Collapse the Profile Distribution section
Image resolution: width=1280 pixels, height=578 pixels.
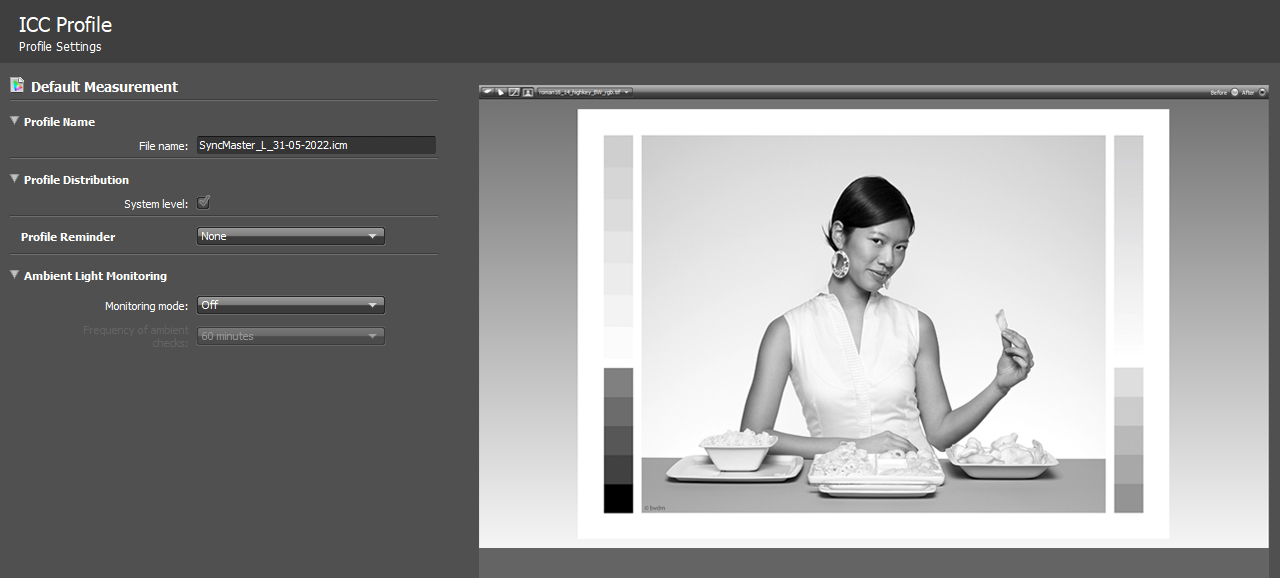click(x=15, y=179)
